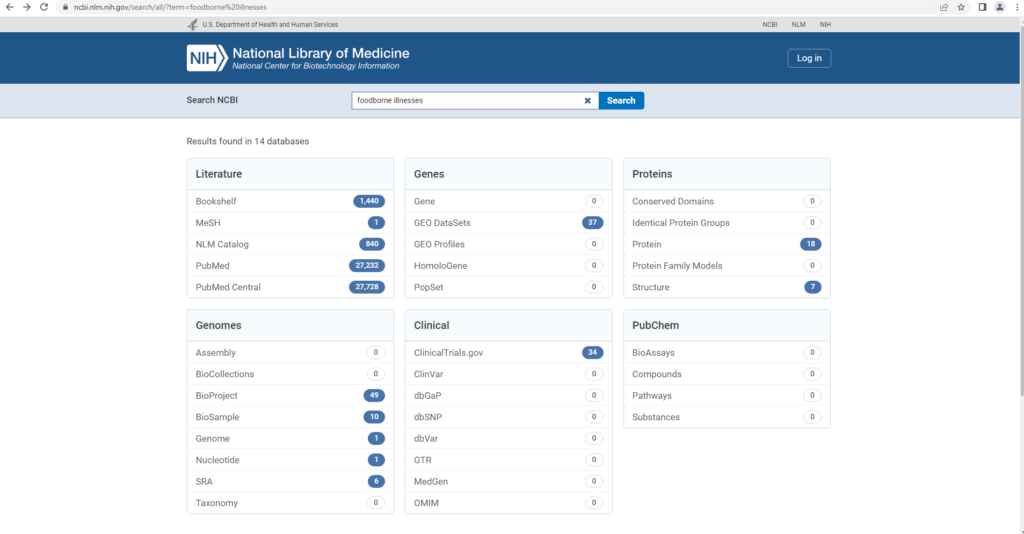Click the site lock icon in address bar
This screenshot has width=1024, height=534.
pyautogui.click(x=65, y=7)
